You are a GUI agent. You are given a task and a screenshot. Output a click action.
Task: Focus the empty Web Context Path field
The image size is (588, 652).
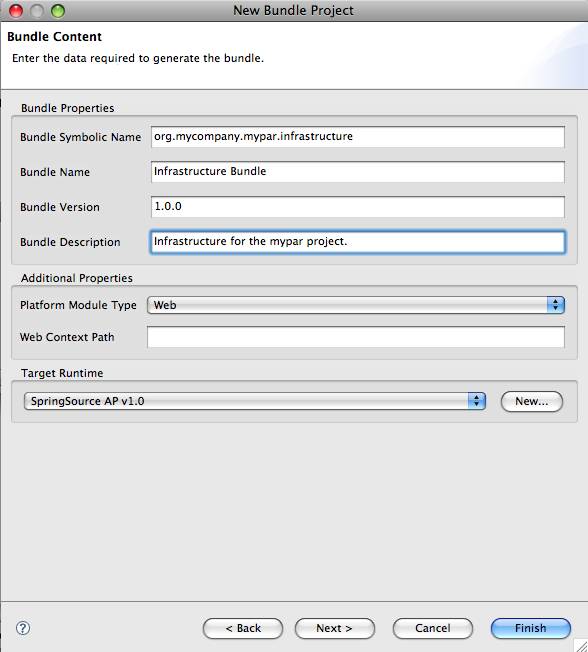[x=356, y=337]
